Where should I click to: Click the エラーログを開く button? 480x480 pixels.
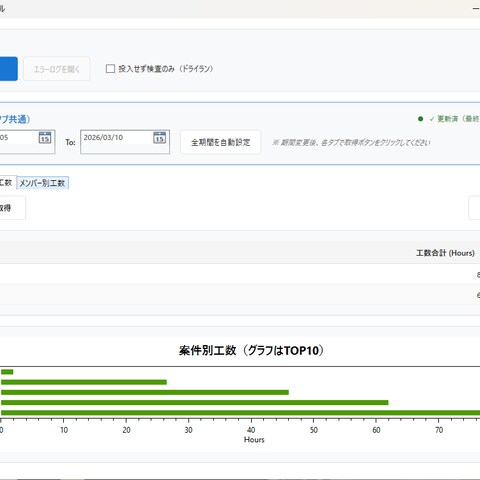click(57, 69)
